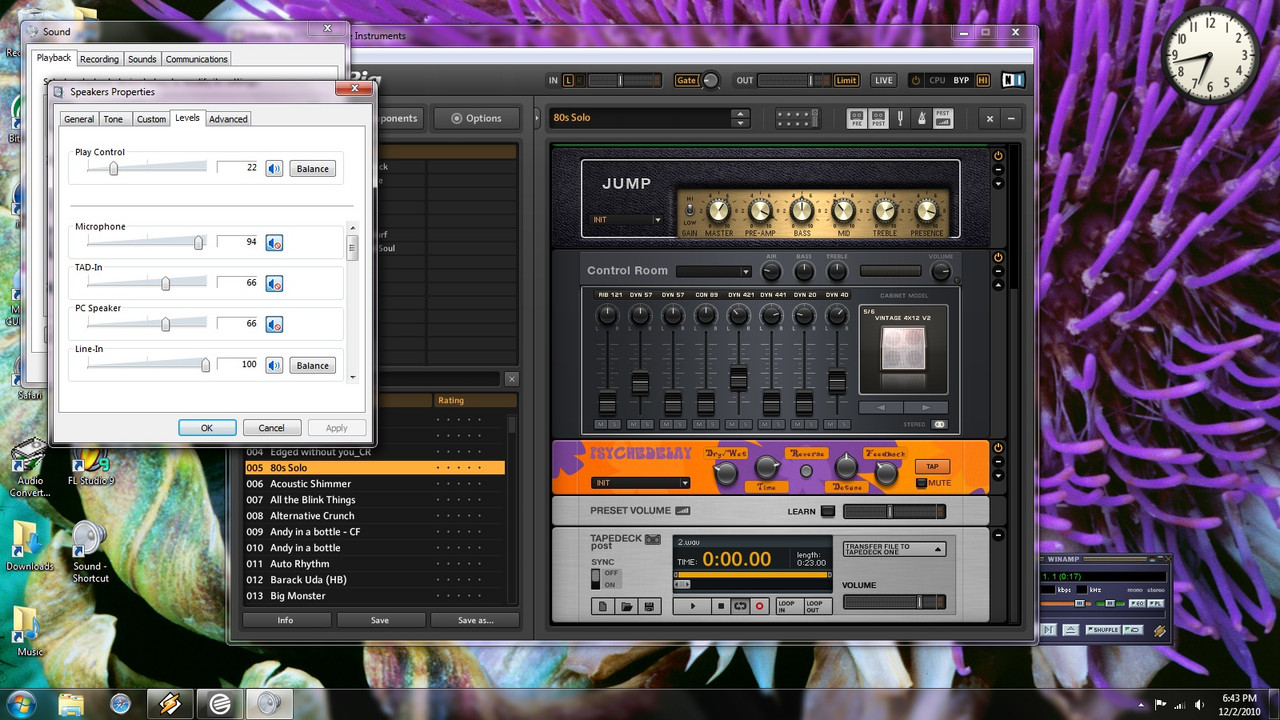
Task: Click the Native Instruments NI logo
Action: 1013,80
